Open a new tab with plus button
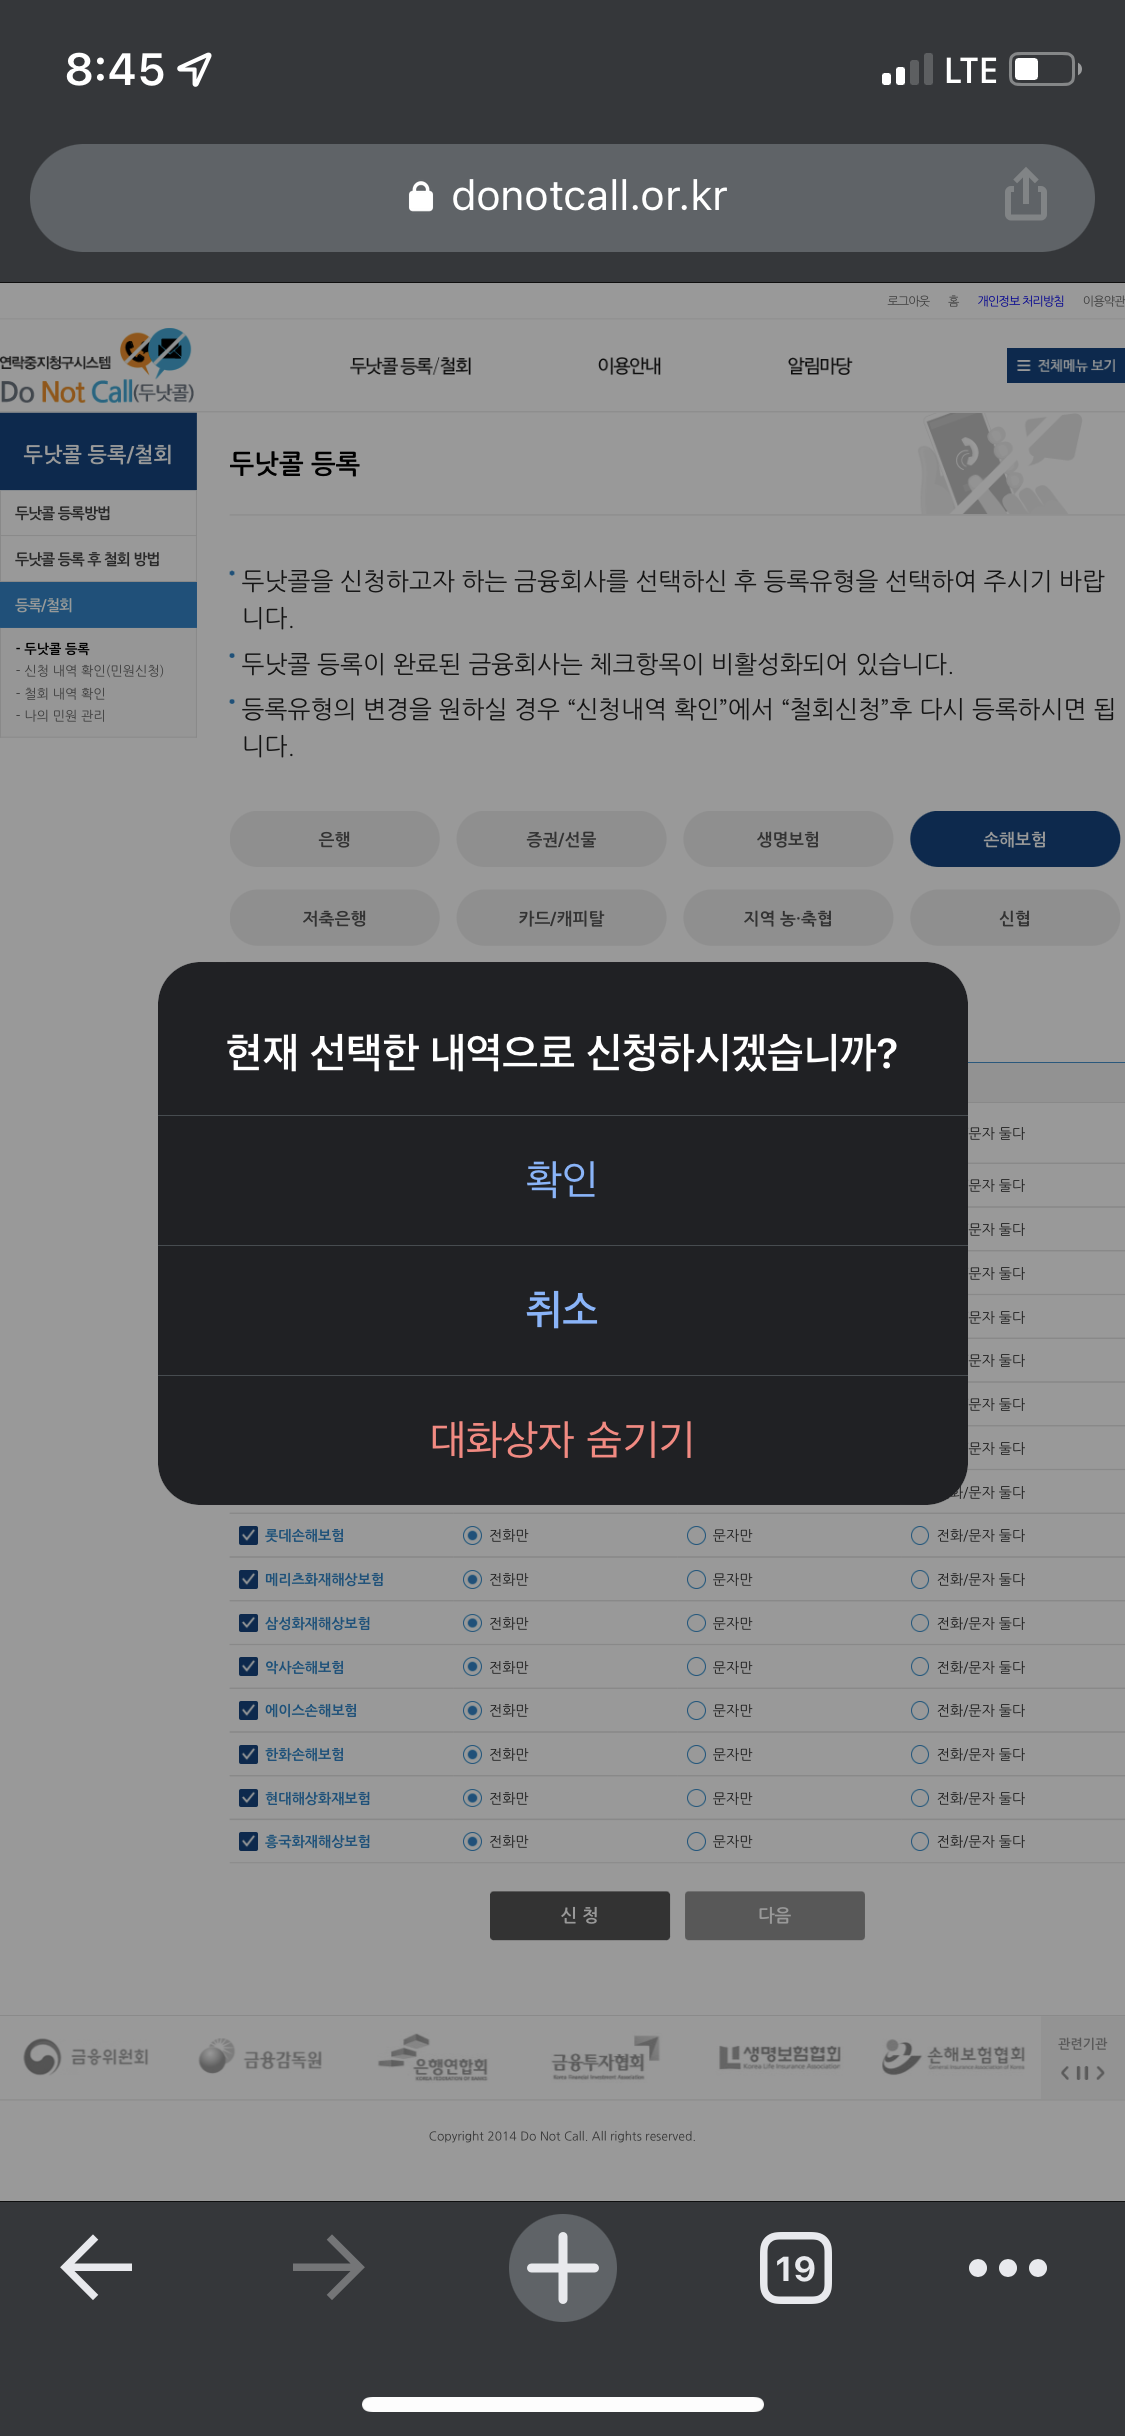Viewport: 1125px width, 2436px height. pyautogui.click(x=563, y=2267)
